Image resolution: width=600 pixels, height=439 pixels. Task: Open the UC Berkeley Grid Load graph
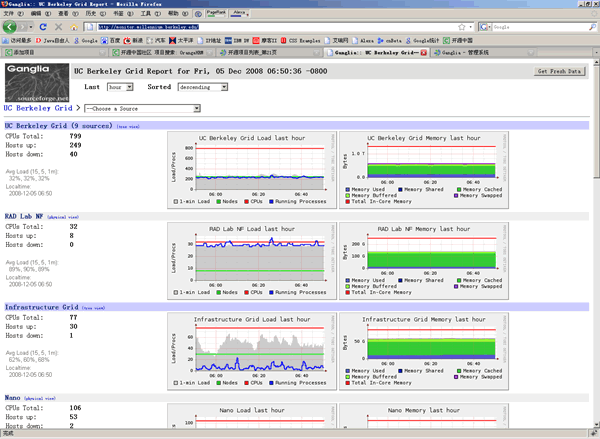(x=250, y=169)
